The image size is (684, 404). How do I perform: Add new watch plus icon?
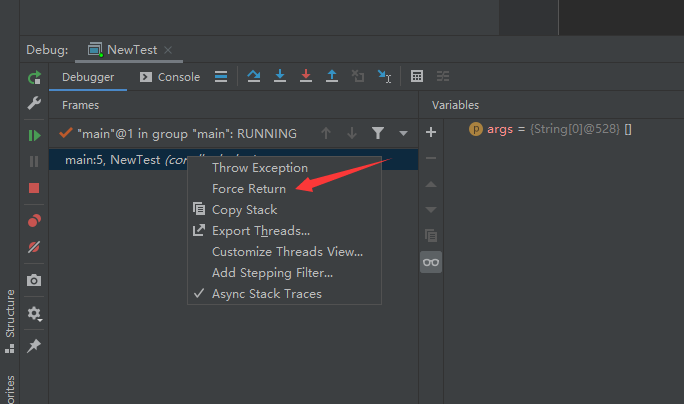(431, 132)
